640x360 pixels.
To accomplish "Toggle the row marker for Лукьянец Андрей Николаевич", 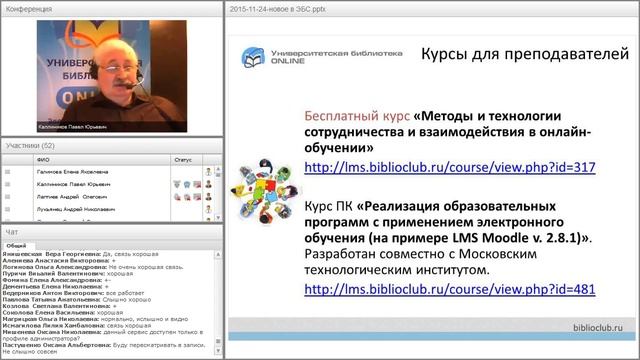I will pos(7,209).
